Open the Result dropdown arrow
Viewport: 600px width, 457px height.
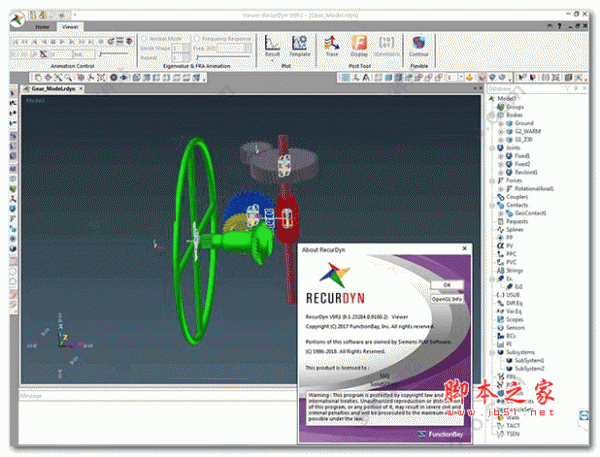pos(272,60)
